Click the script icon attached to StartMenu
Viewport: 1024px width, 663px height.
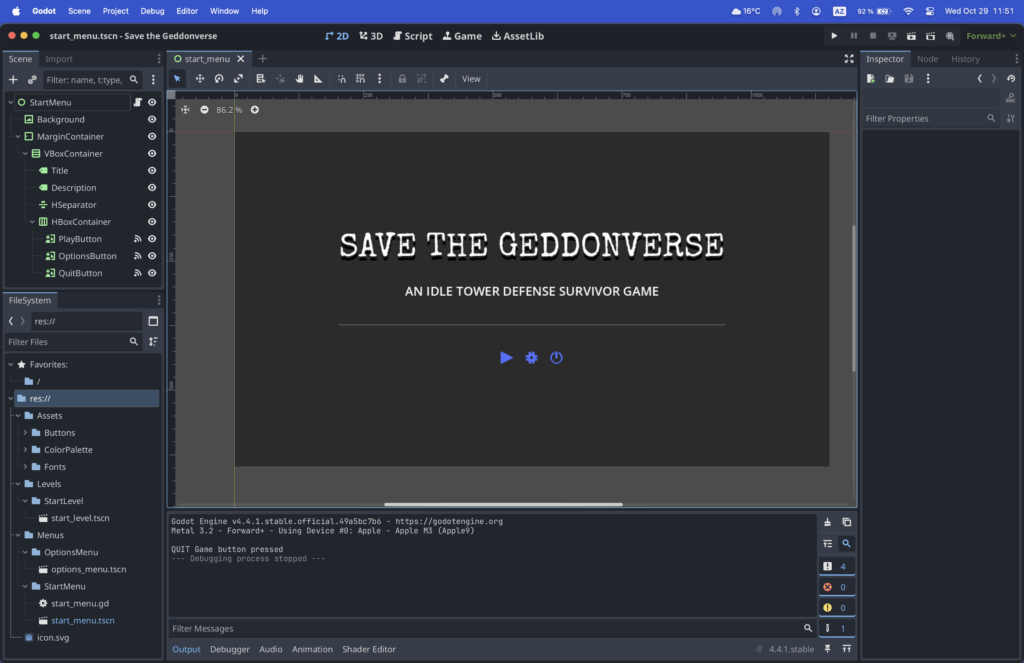(x=138, y=102)
